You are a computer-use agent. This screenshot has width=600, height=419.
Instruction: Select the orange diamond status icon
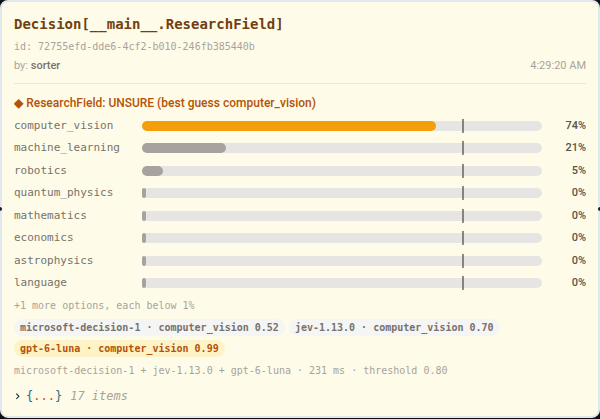coord(18,103)
